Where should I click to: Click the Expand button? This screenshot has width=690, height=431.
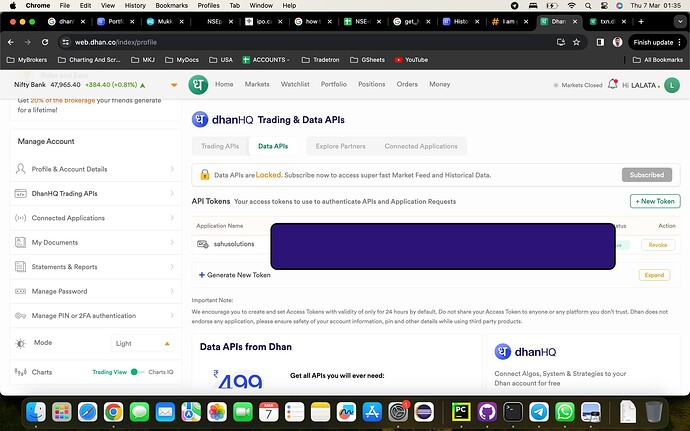click(x=654, y=275)
